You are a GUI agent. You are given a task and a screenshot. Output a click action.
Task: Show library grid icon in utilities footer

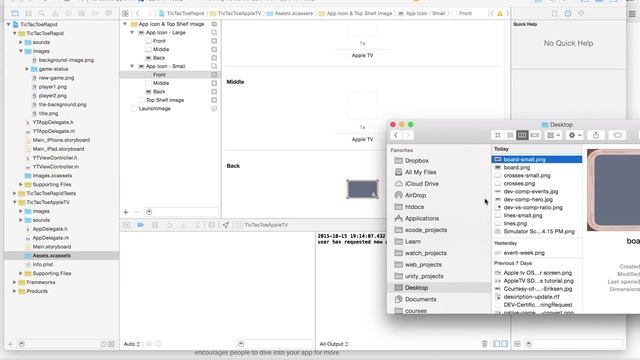(517, 344)
